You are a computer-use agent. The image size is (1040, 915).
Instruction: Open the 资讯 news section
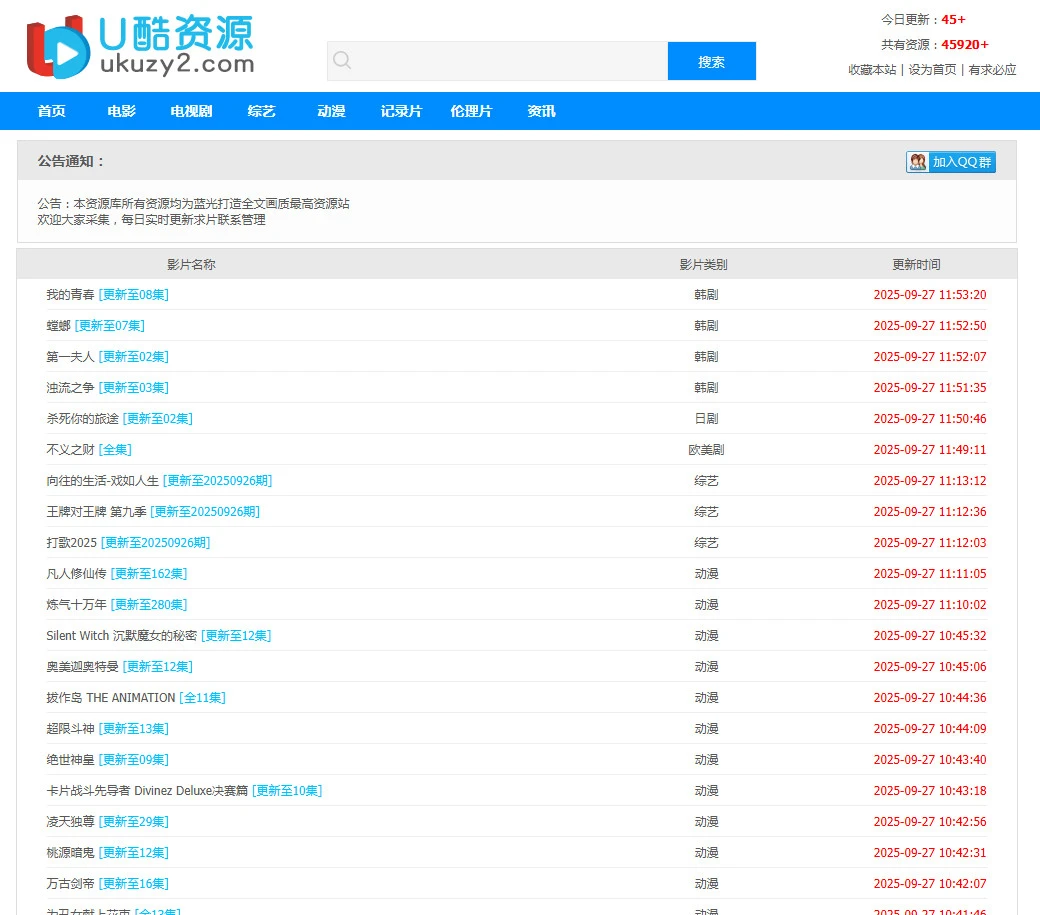(540, 111)
